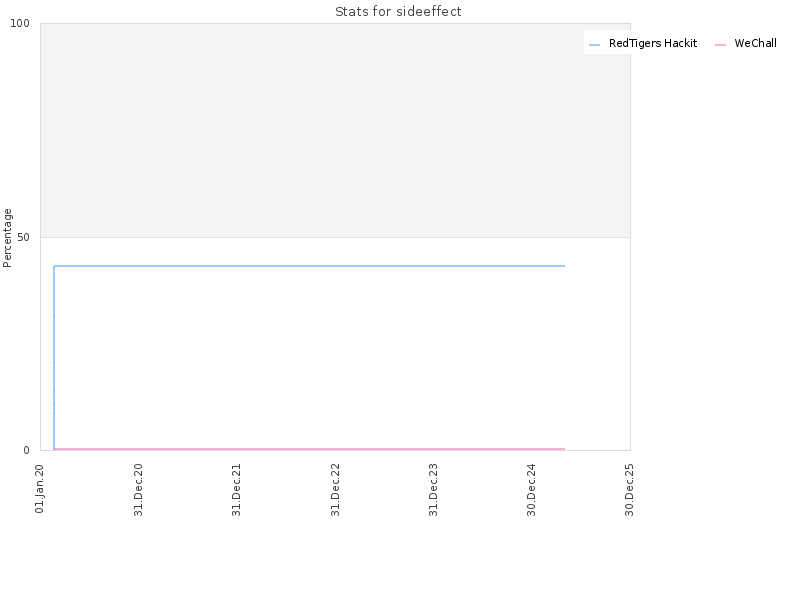This screenshot has height=600, width=800.
Task: Click the 50 y-axis tick label
Action: click(23, 237)
